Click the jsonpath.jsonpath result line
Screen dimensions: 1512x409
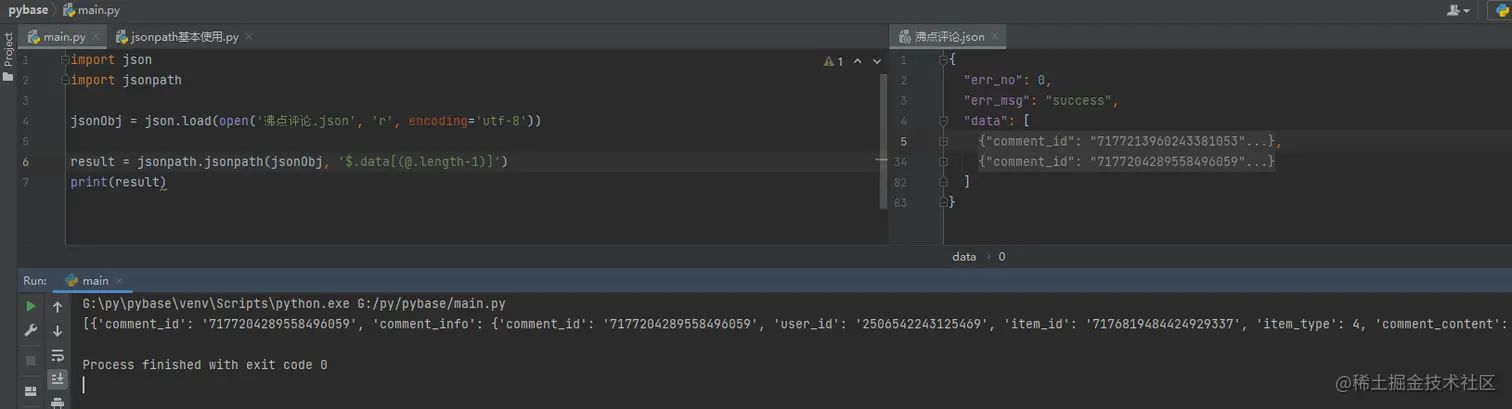coord(290,161)
